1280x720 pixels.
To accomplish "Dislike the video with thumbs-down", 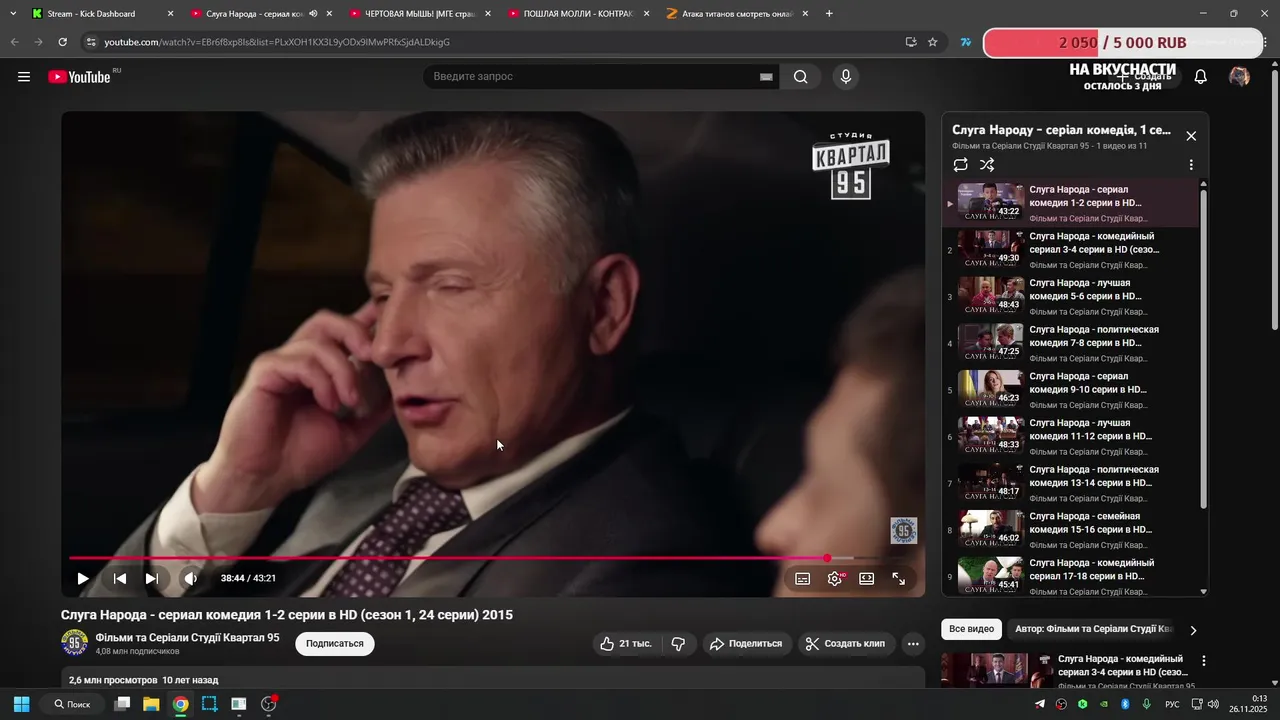I will (678, 644).
